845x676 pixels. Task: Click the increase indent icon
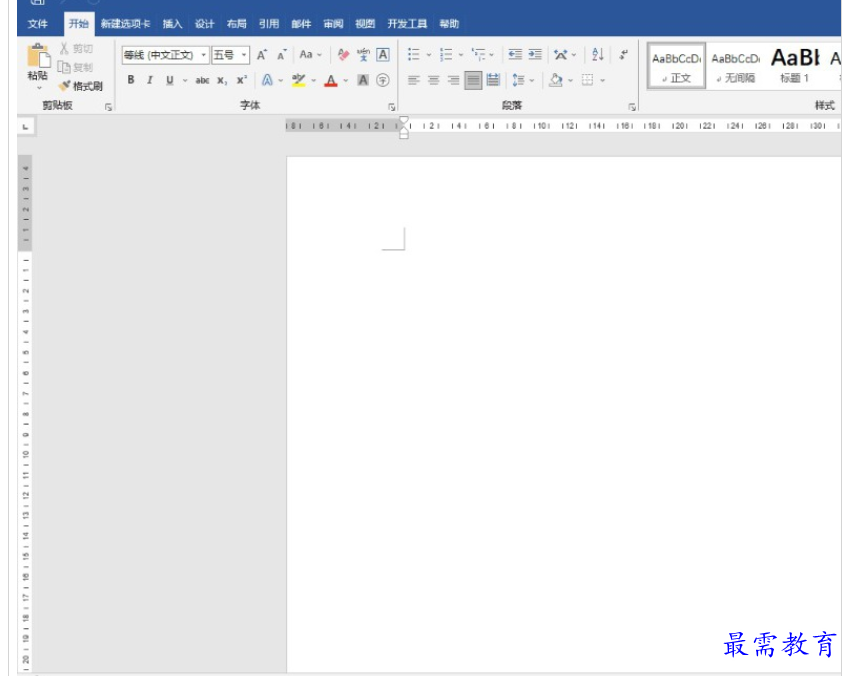point(535,54)
